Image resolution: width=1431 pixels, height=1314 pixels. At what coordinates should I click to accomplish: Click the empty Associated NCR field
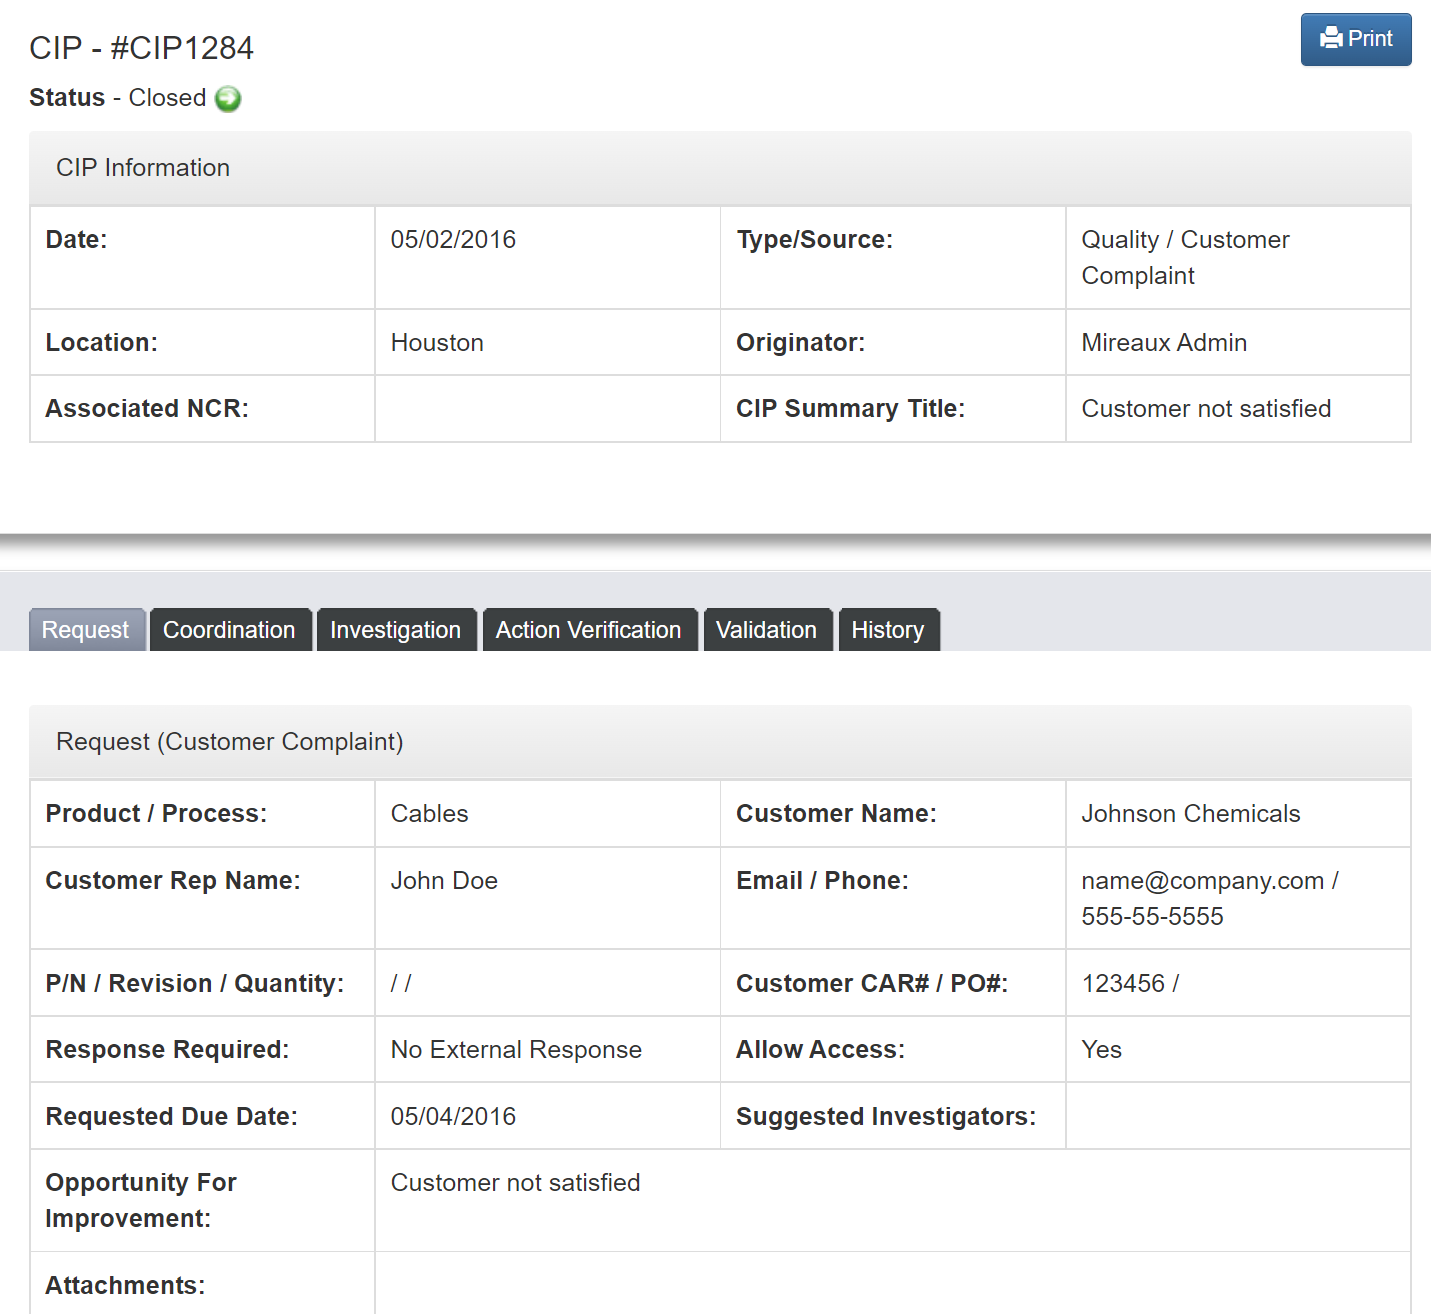point(546,408)
